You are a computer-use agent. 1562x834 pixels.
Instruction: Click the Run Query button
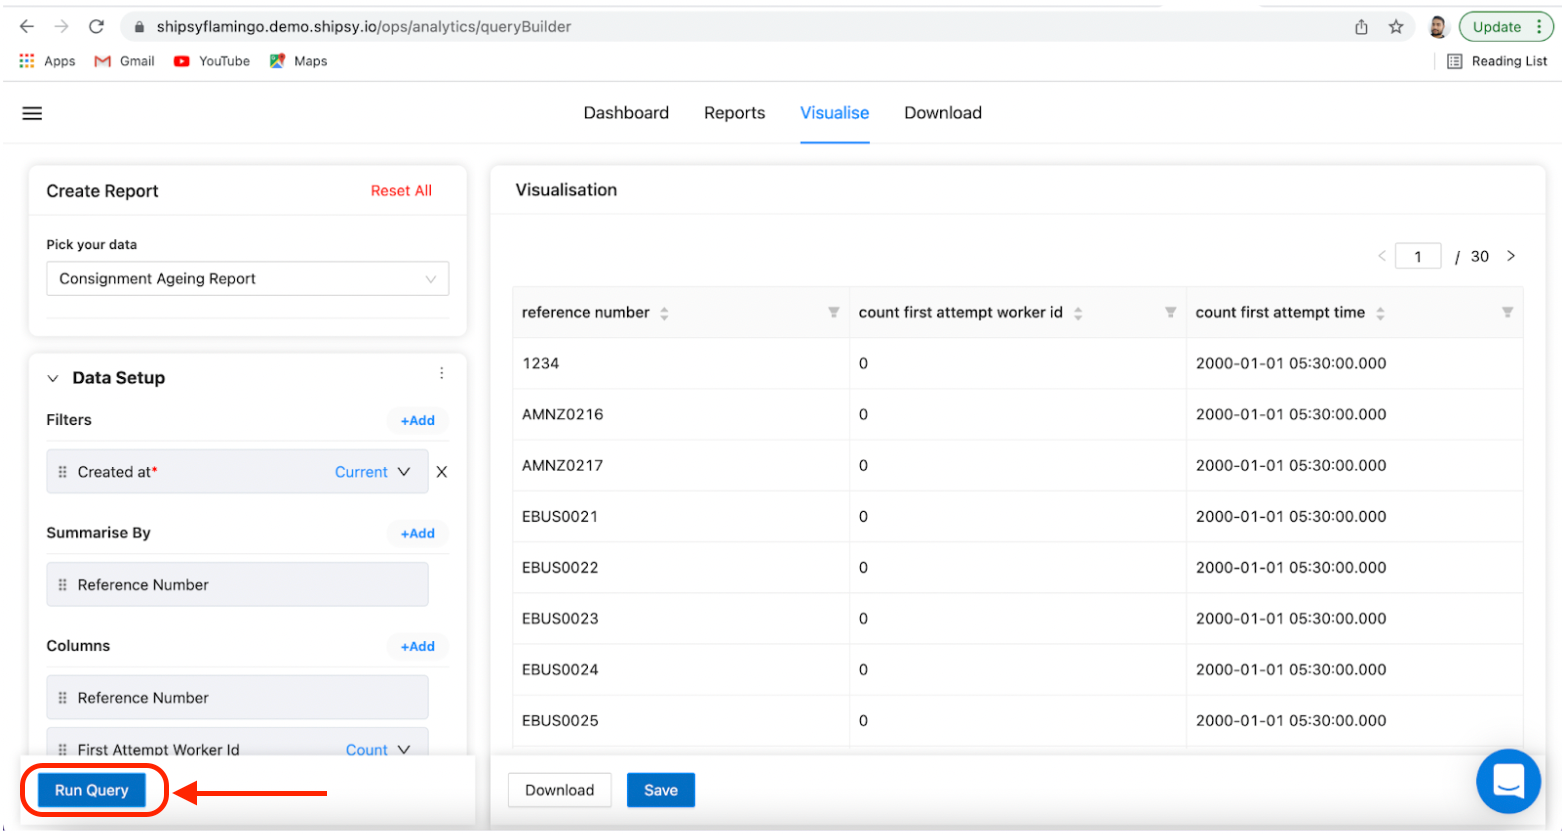coord(92,790)
